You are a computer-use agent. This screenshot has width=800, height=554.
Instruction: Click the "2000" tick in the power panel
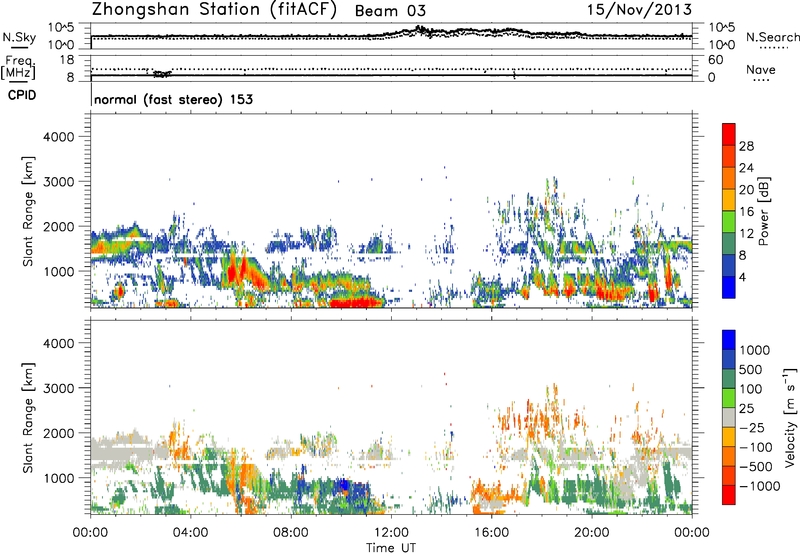[59, 226]
